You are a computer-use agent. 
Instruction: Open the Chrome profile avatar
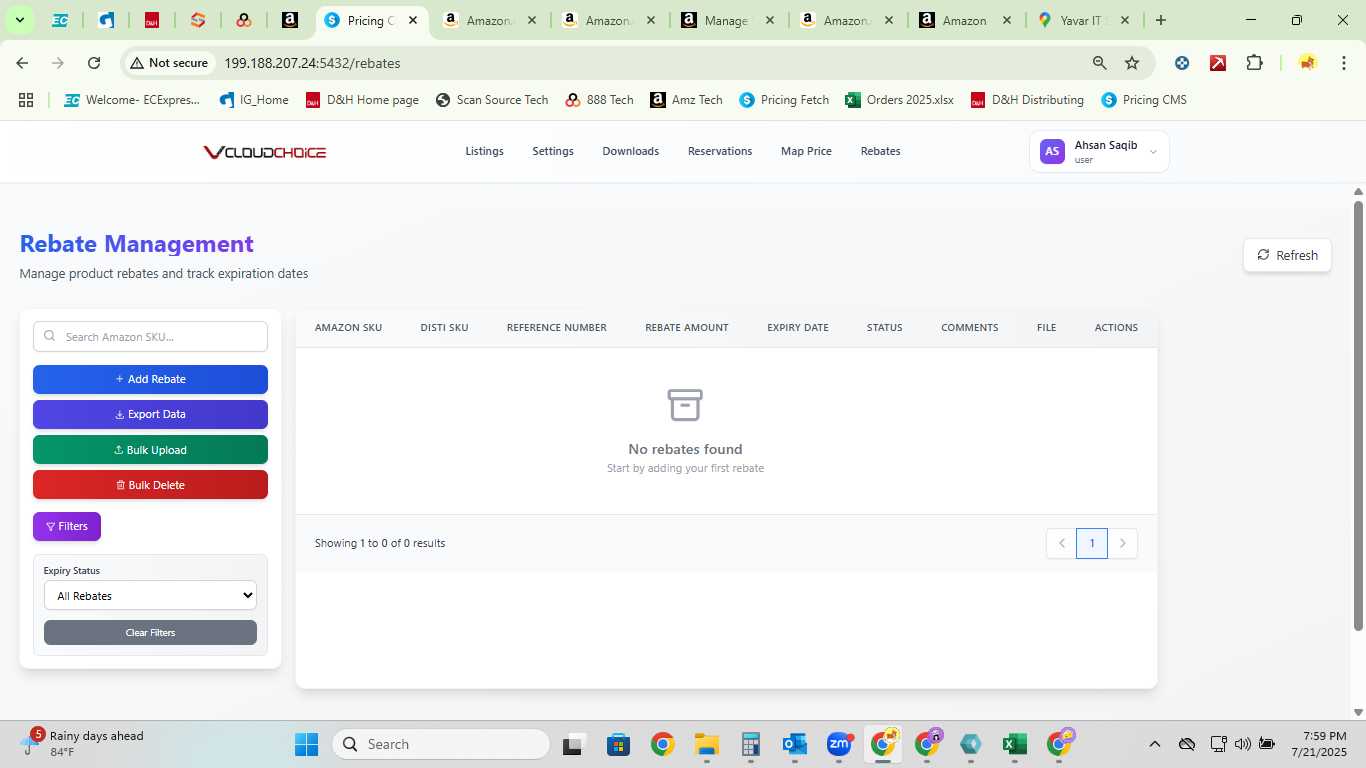tap(1307, 63)
